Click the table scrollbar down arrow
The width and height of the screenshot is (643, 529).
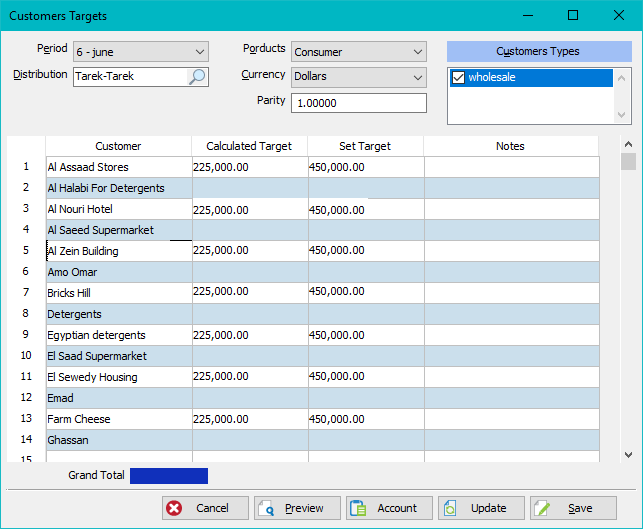[628, 454]
